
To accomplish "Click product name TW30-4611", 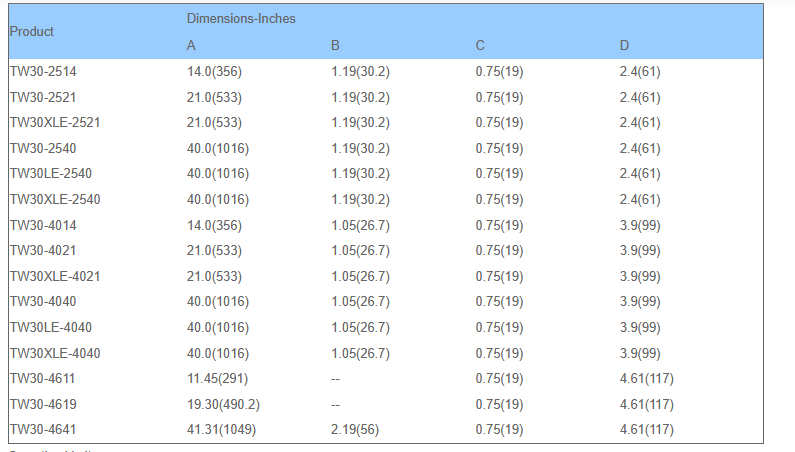I will point(42,379).
